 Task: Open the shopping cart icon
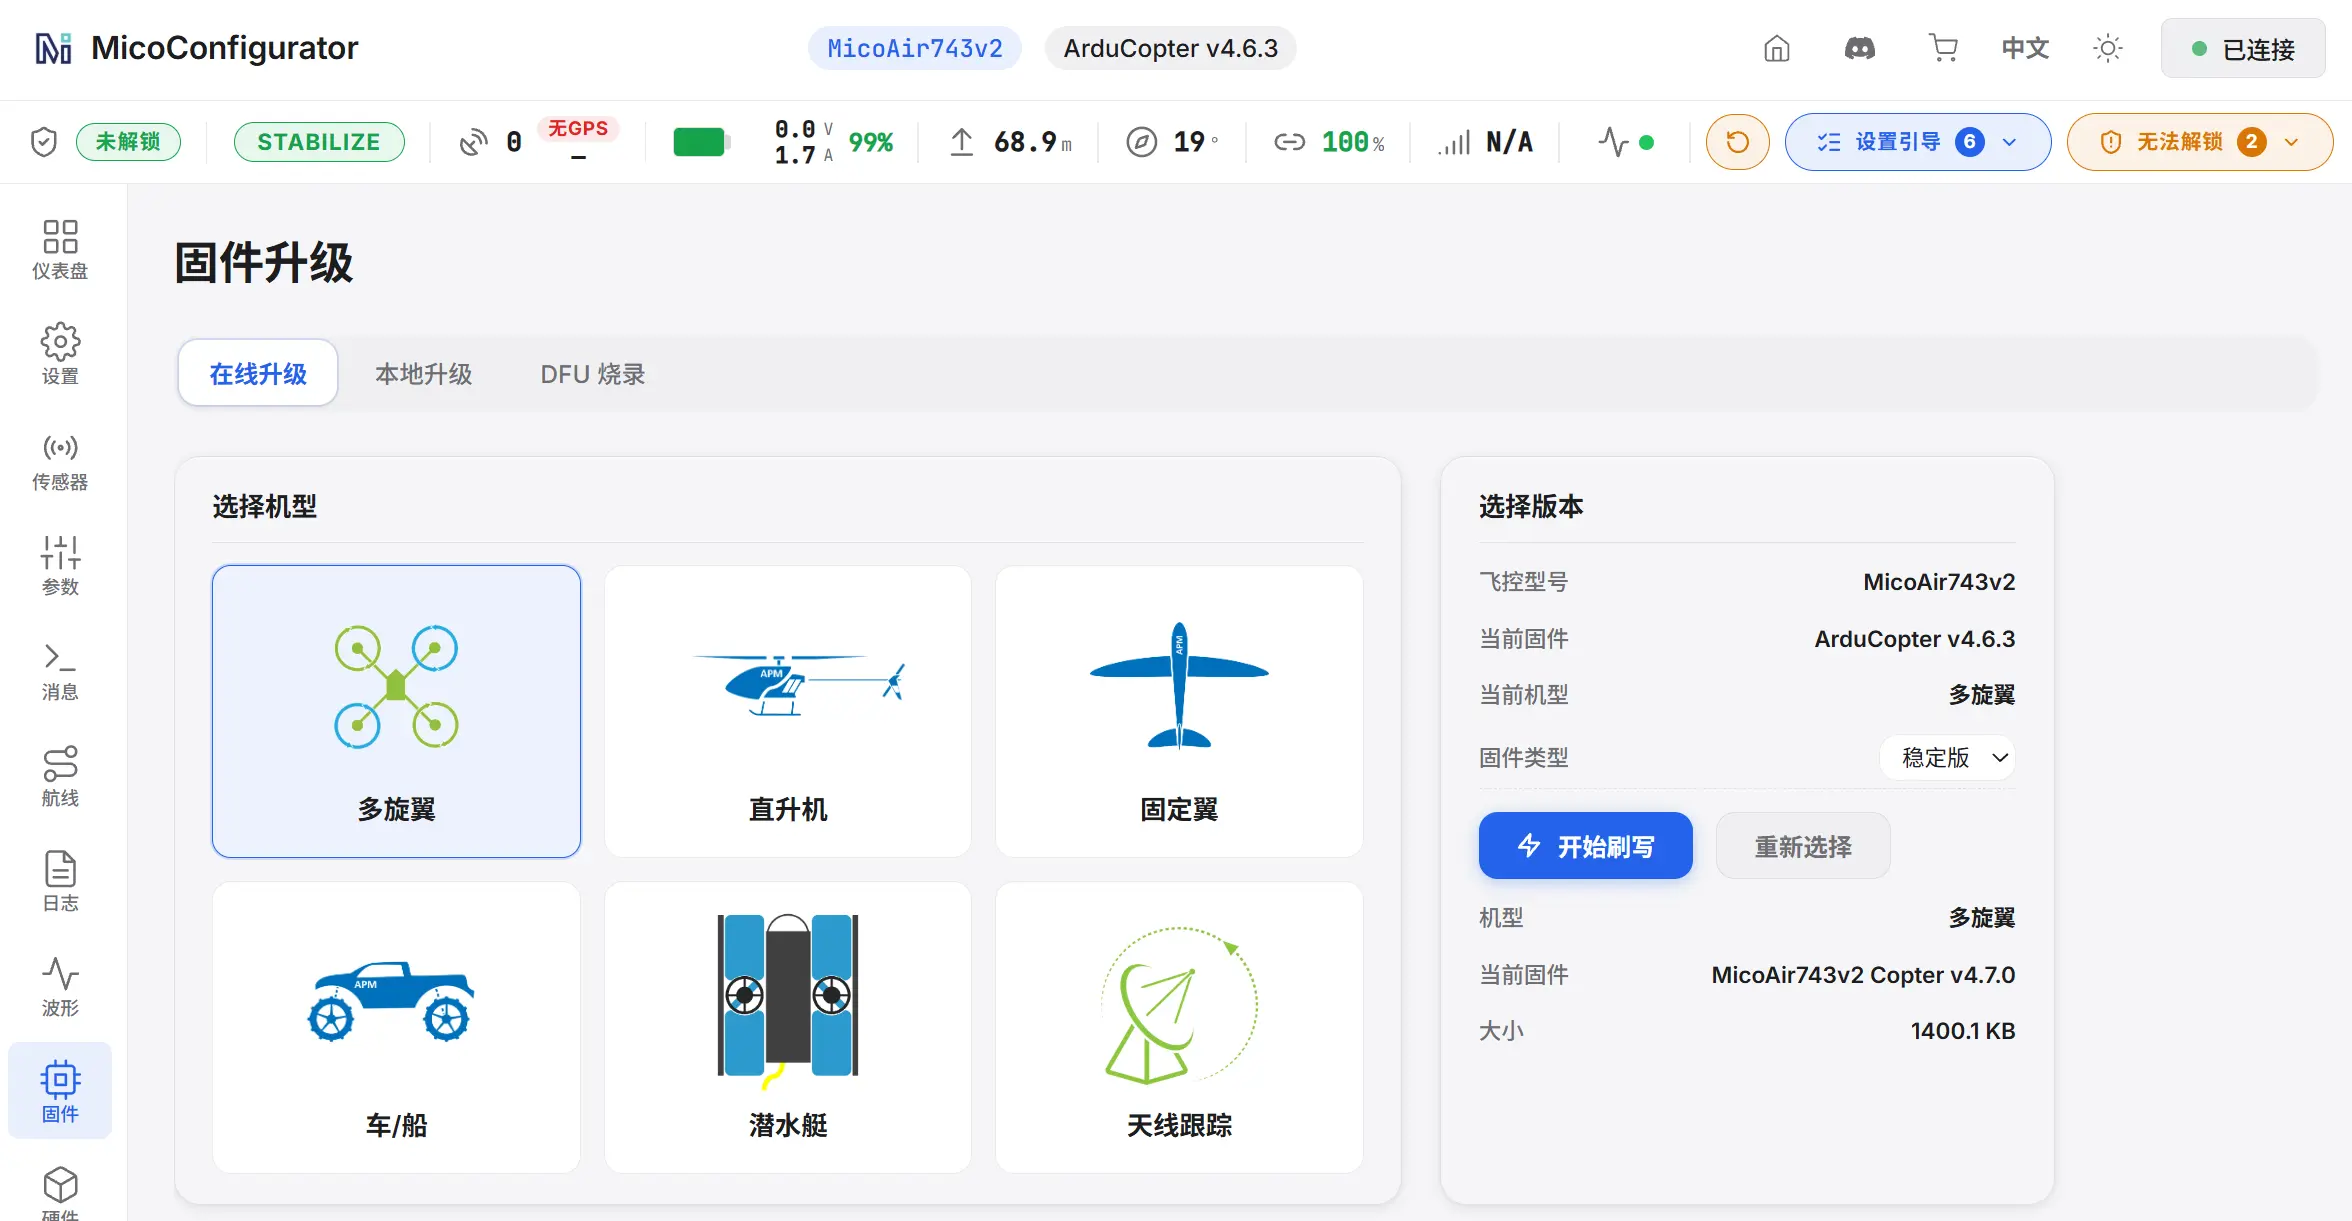click(x=1942, y=48)
